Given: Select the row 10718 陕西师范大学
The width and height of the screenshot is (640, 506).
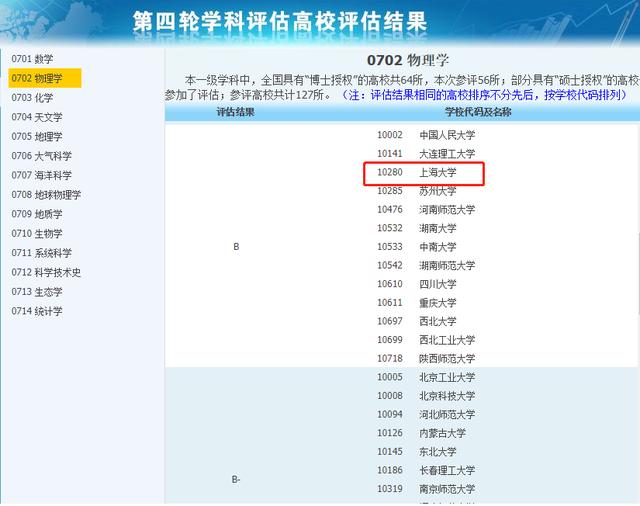Looking at the screenshot, I should 426,358.
